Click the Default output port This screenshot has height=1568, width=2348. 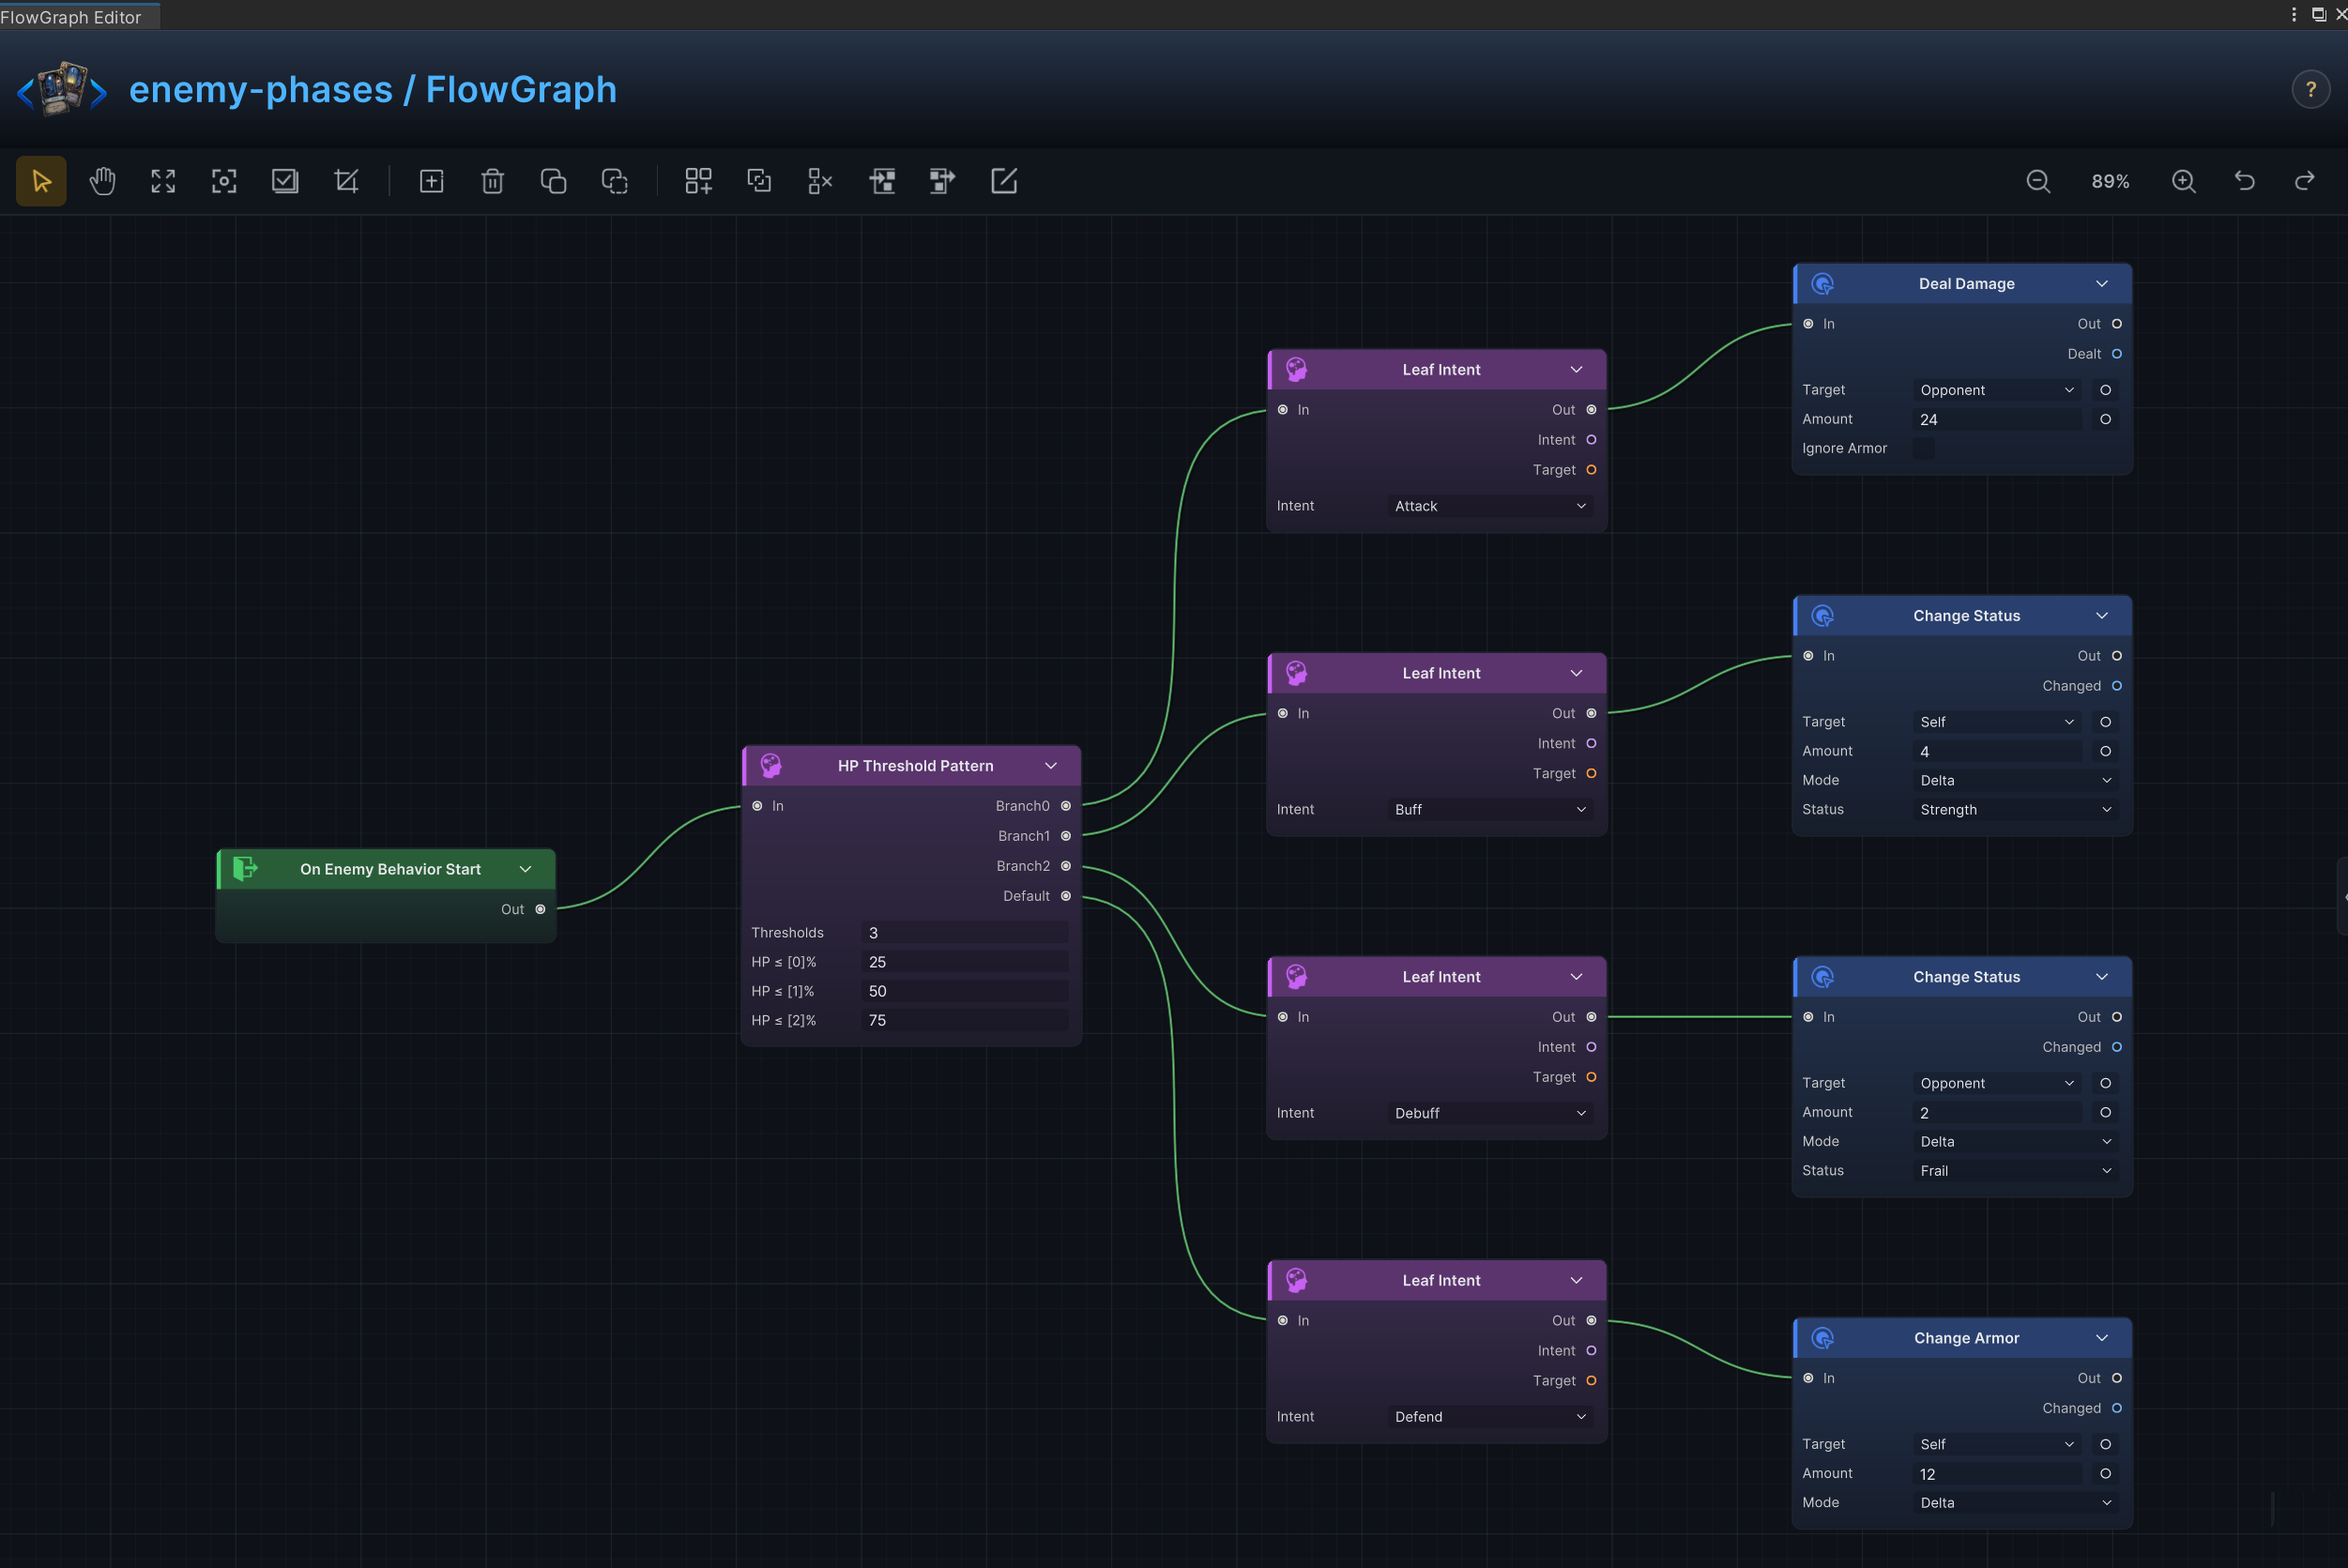click(x=1065, y=896)
